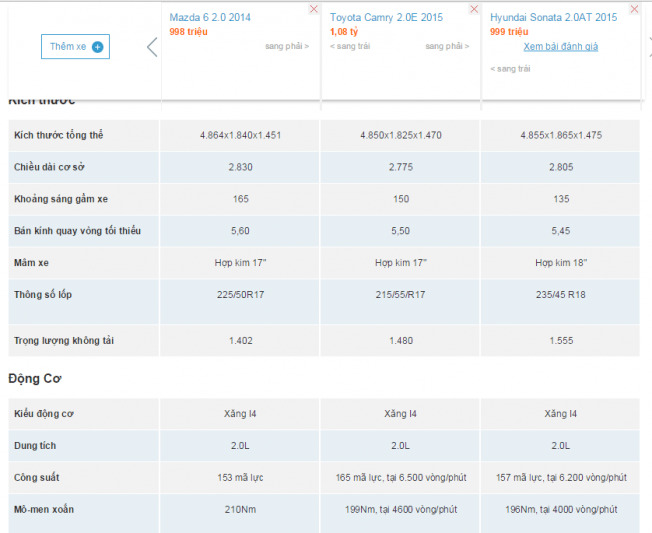The height and width of the screenshot is (533, 652).
Task: Select the Khoảng sáng gầm xe label
Action: tap(61, 199)
